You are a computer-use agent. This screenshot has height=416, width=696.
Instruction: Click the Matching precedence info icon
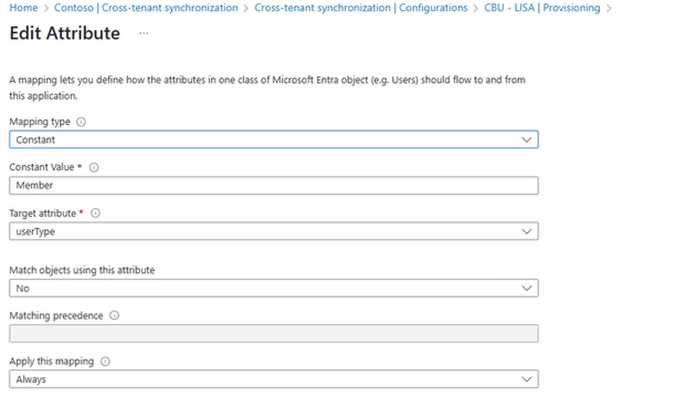(x=114, y=316)
